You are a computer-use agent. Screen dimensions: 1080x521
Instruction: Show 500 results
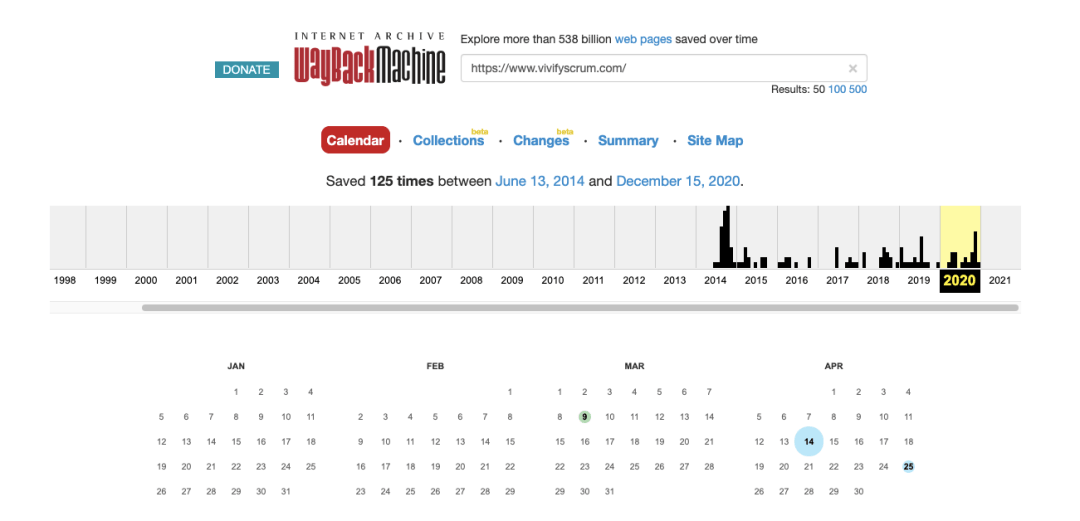(x=858, y=89)
